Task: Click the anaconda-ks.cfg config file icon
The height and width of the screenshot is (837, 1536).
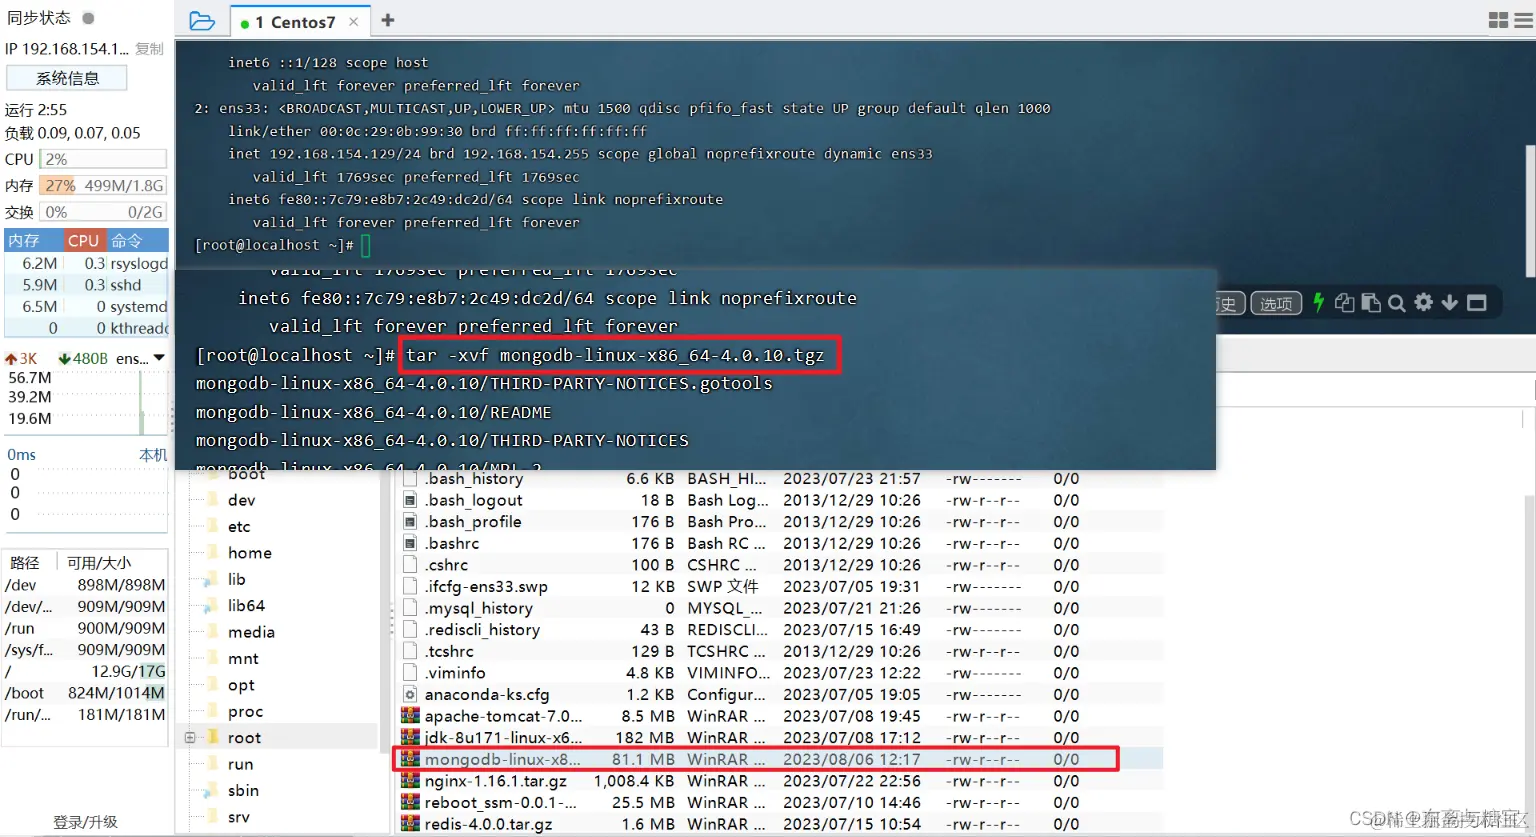Action: (410, 694)
